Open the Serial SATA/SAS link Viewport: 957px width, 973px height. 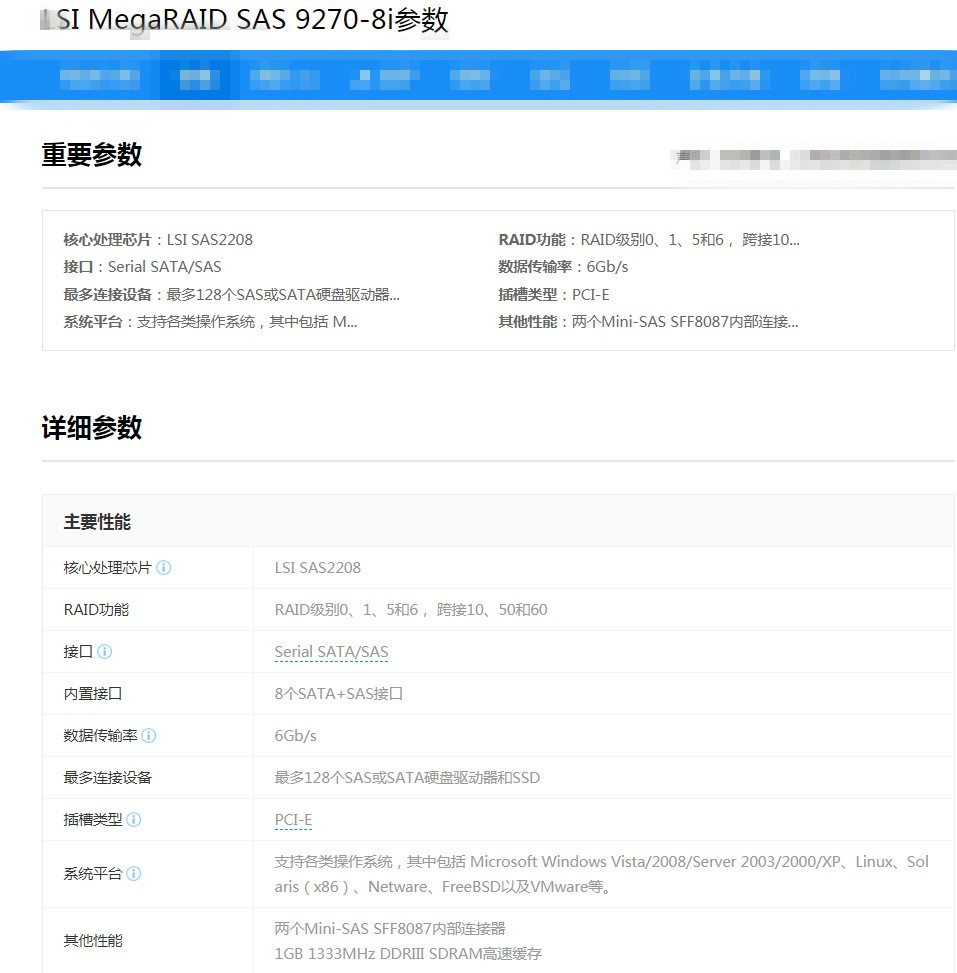331,652
